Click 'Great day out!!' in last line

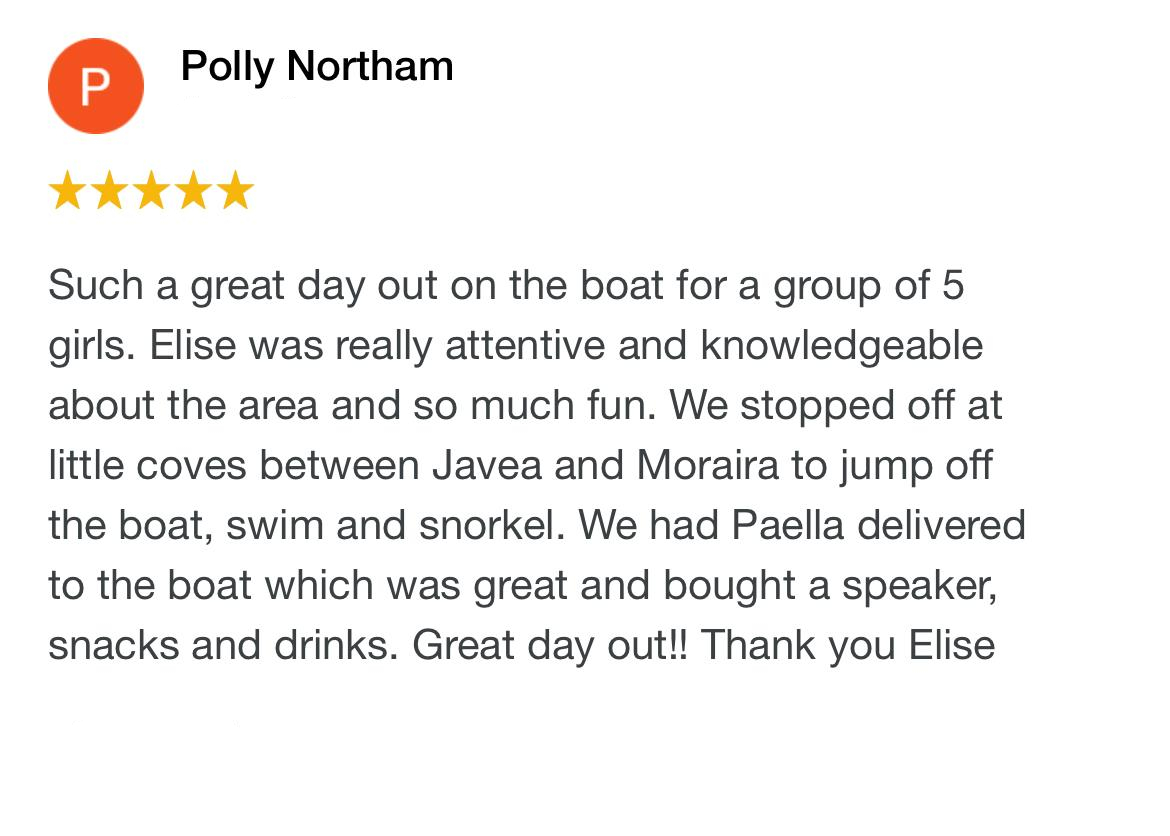[x=549, y=646]
